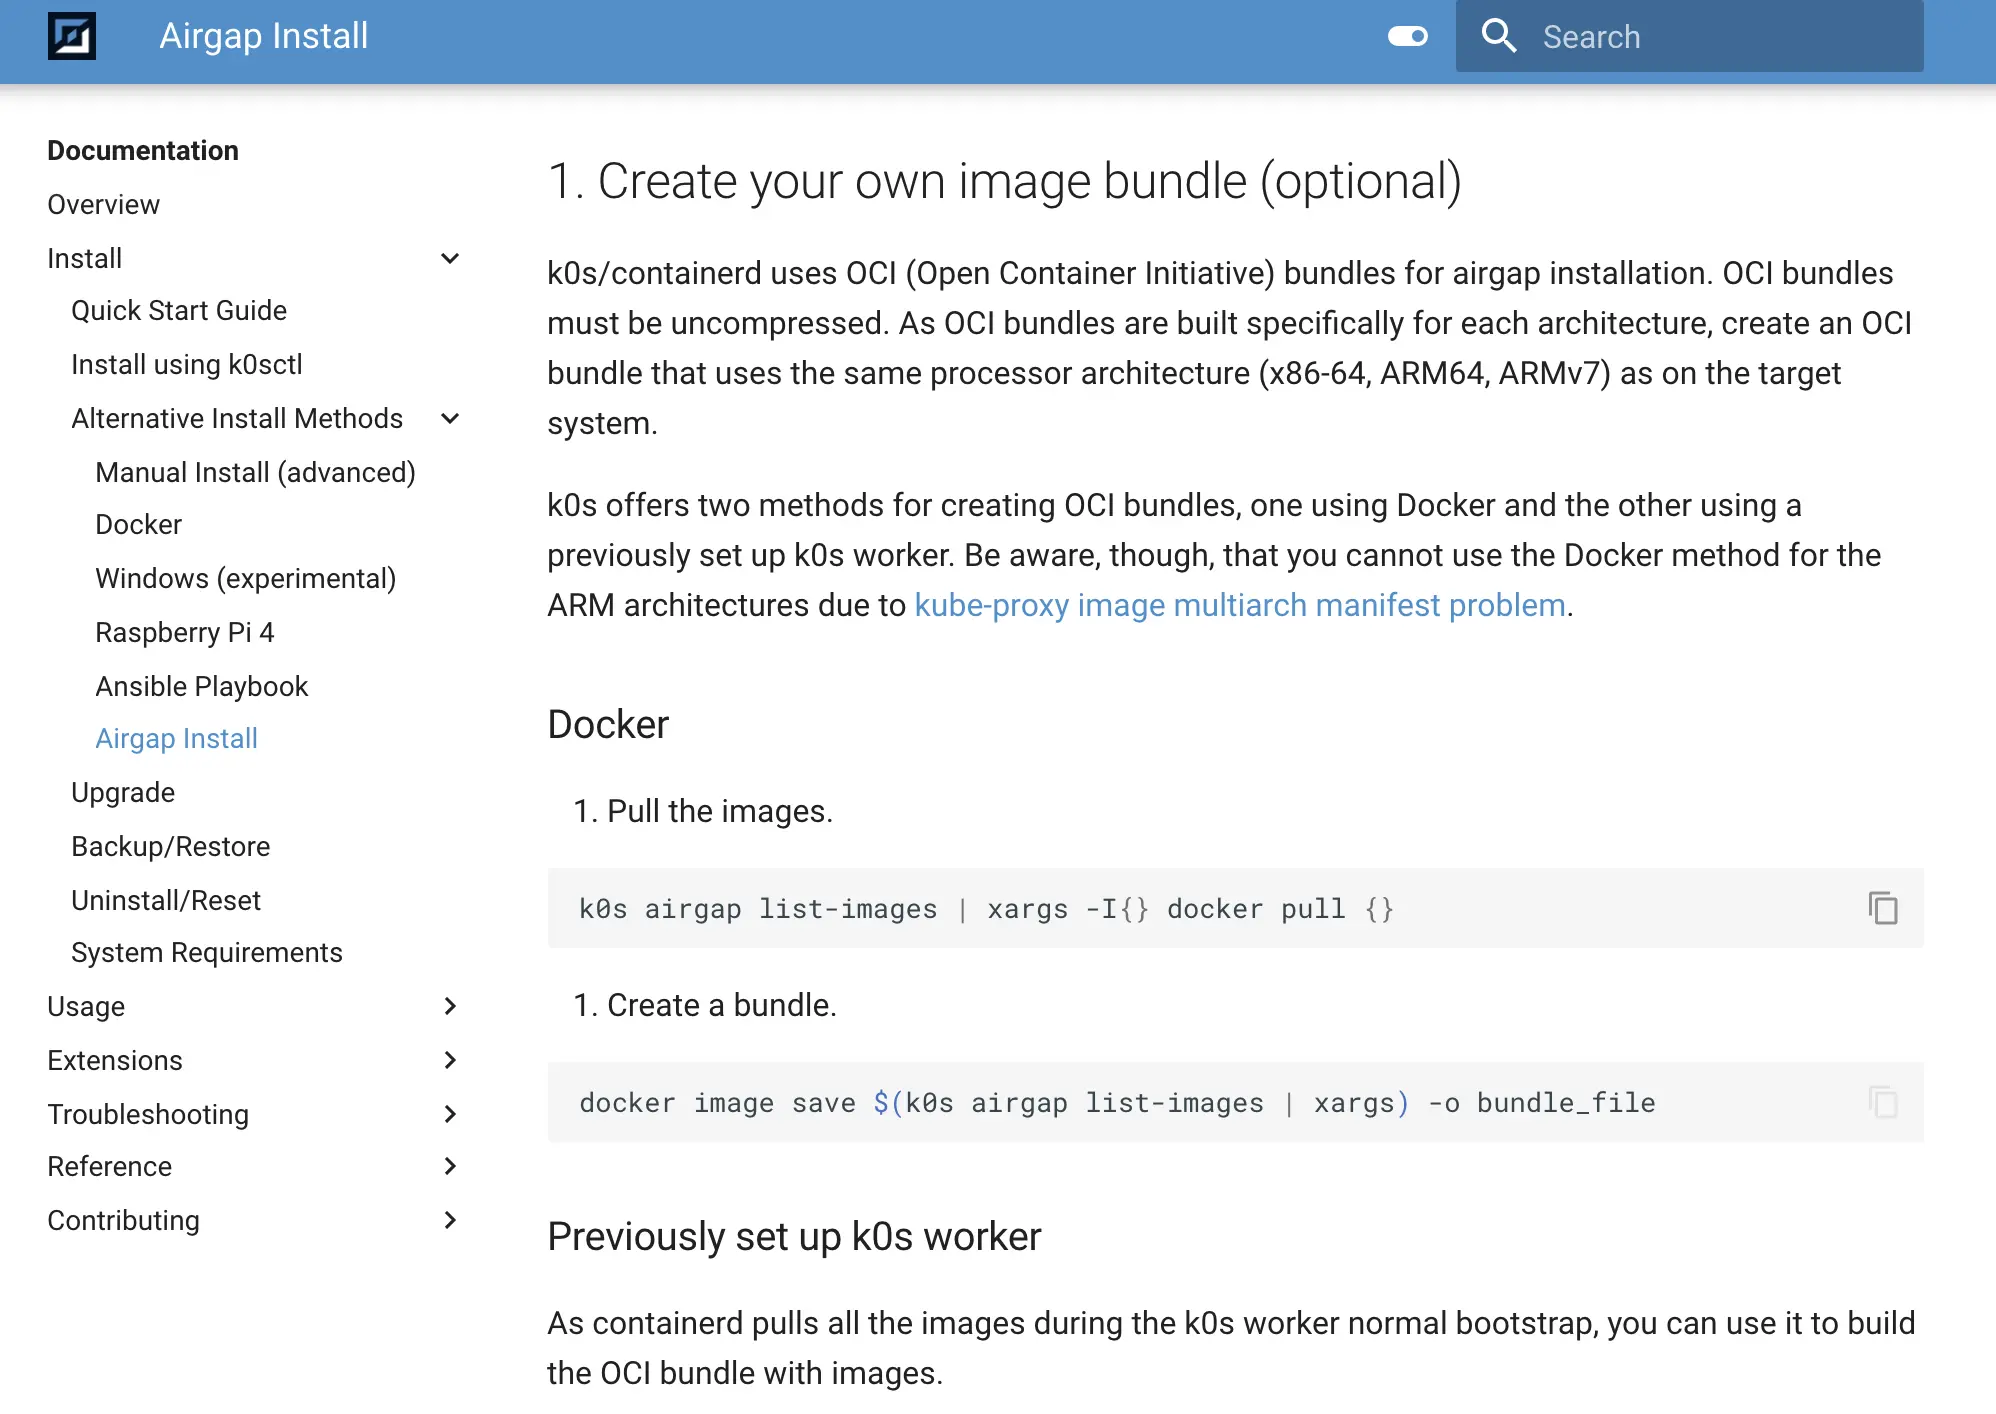Toggle the dark mode switch in header

pos(1408,36)
